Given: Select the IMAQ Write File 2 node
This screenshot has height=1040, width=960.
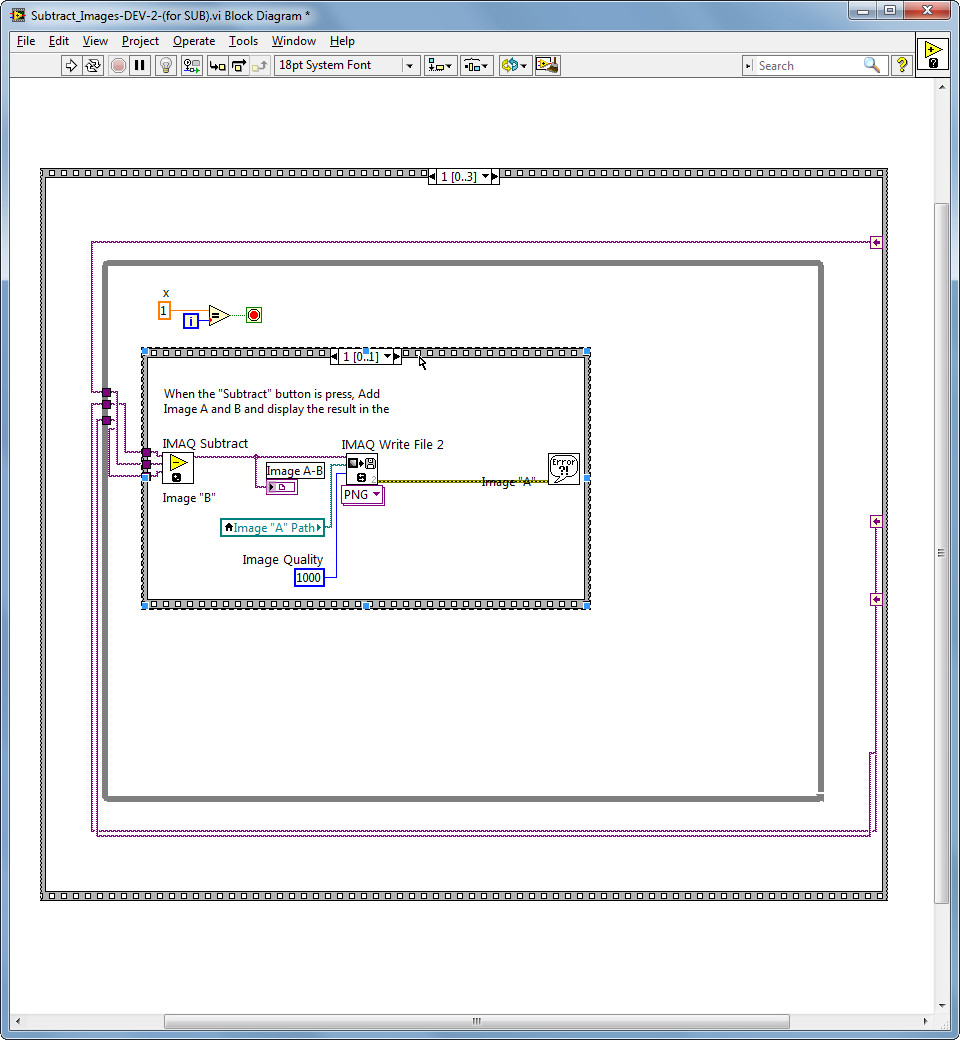Looking at the screenshot, I should [x=362, y=469].
